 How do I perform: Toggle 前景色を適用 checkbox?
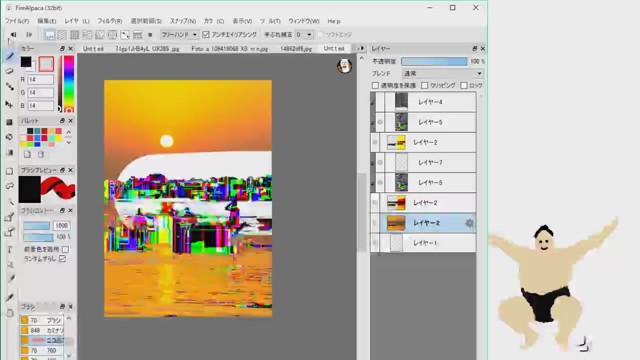[x=65, y=249]
